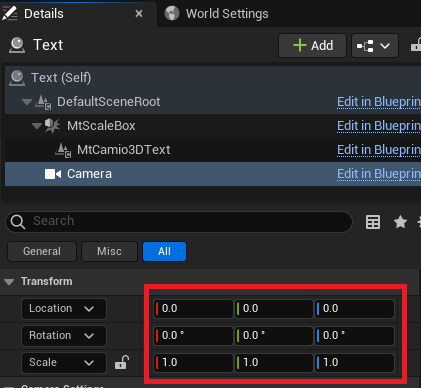Switch to the World Settings tab
The width and height of the screenshot is (421, 388).
[217, 14]
